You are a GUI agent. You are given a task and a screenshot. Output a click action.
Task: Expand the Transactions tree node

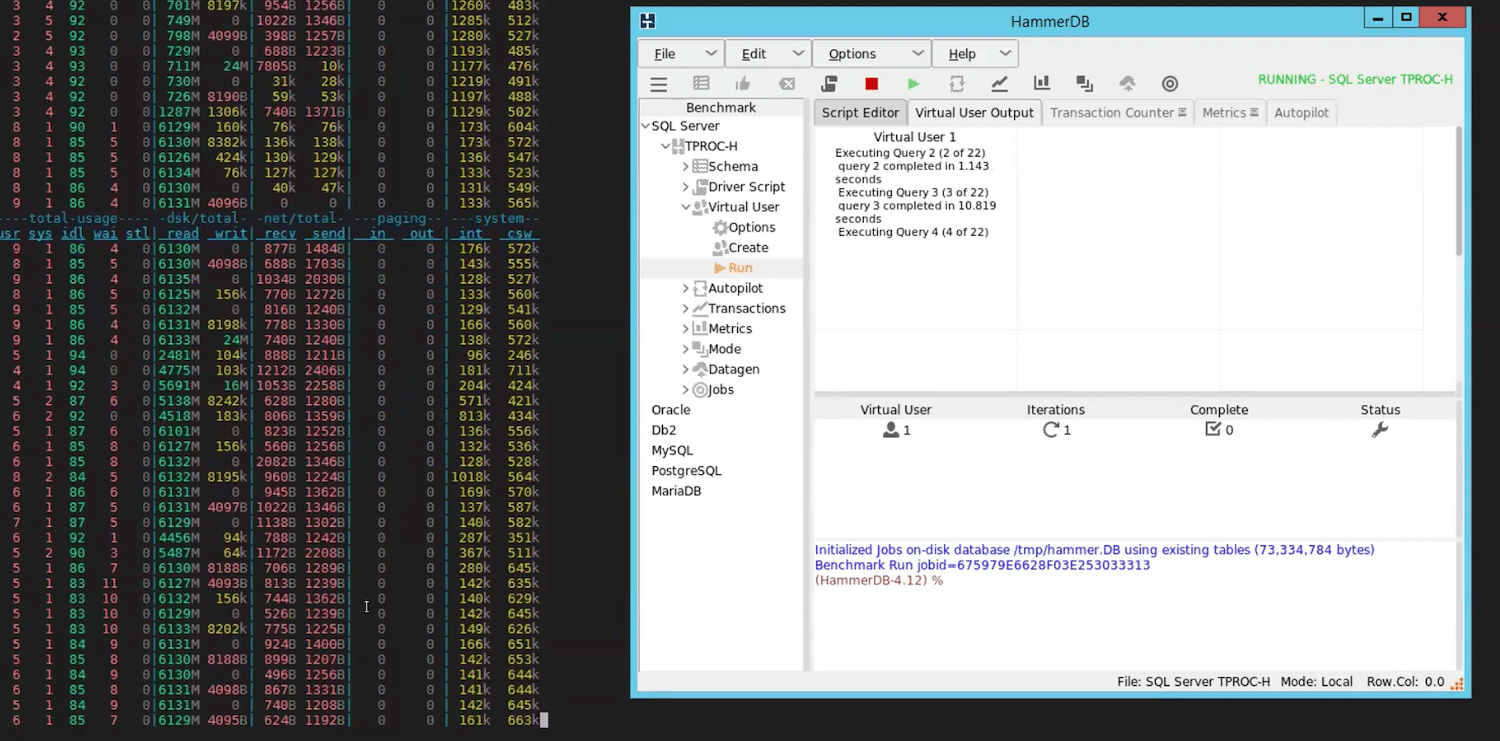[686, 308]
